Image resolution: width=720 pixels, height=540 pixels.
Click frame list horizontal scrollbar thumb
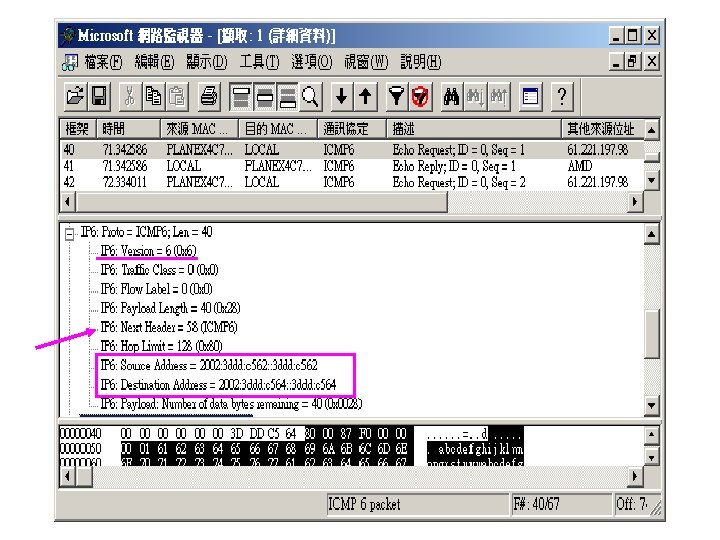click(261, 202)
